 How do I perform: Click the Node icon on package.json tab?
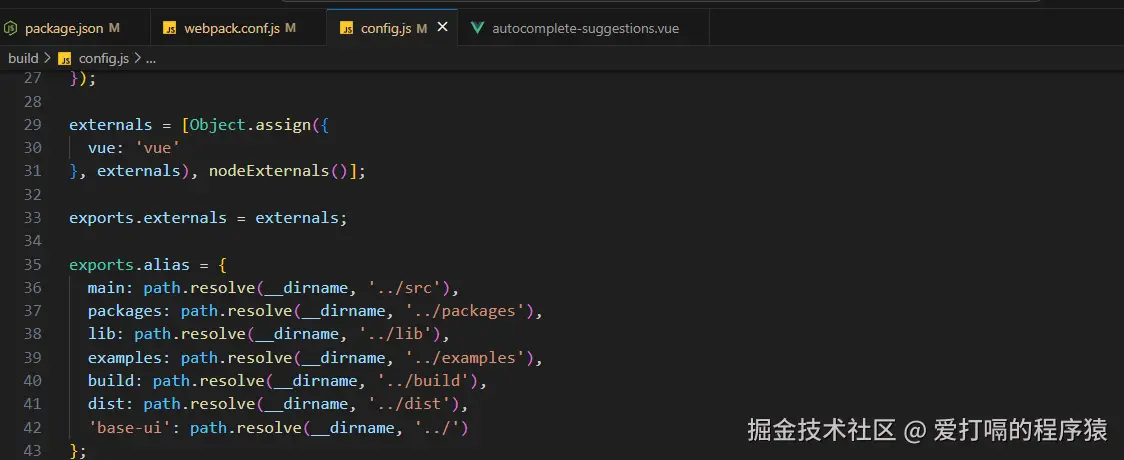pos(13,29)
